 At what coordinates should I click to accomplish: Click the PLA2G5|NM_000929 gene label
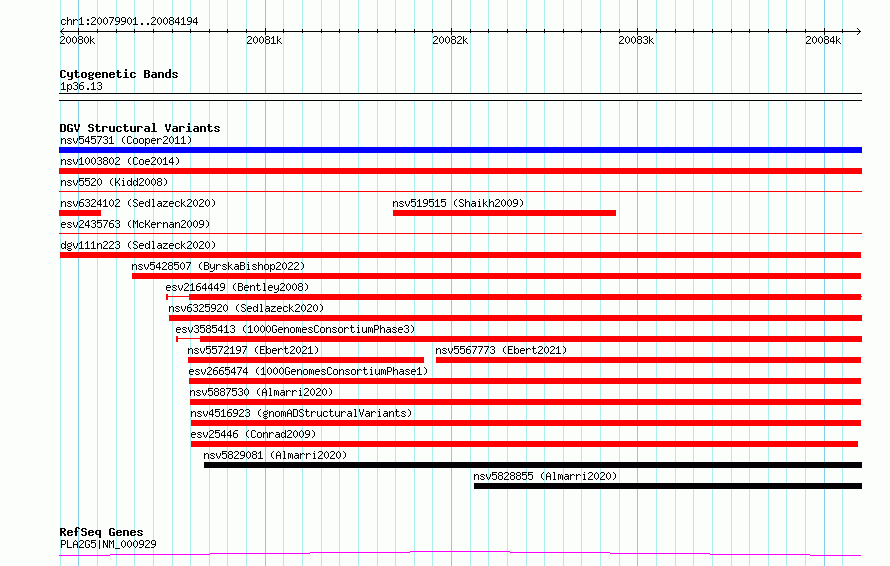108,544
